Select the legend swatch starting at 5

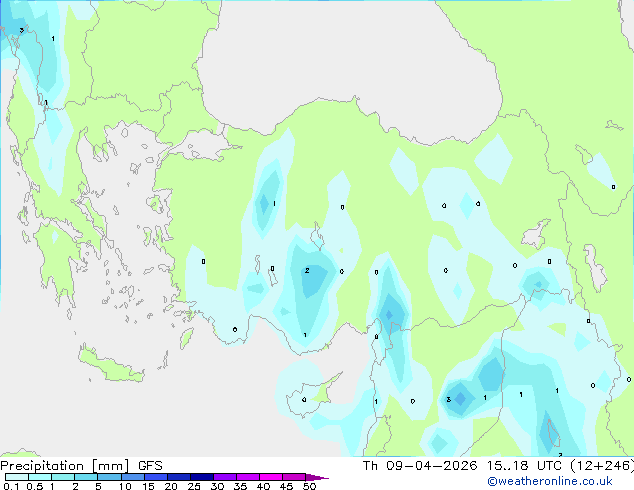pyautogui.click(x=109, y=477)
